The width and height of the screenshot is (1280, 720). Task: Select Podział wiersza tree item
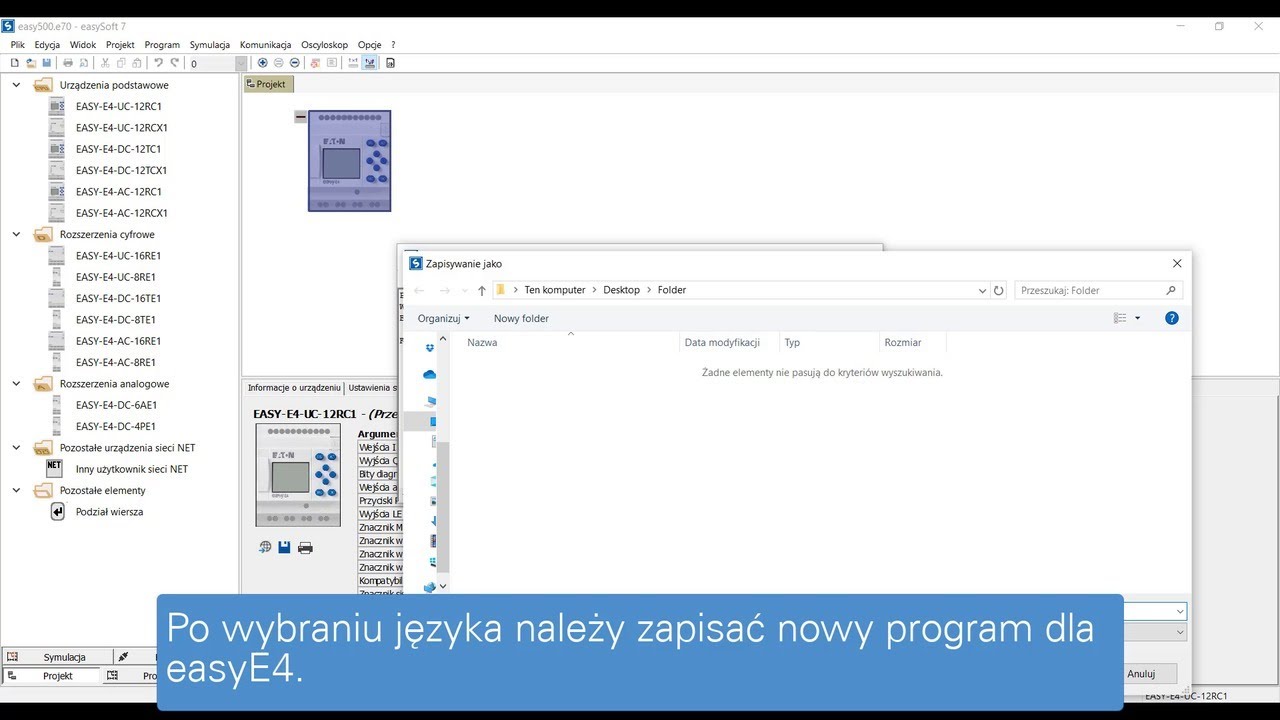click(109, 512)
